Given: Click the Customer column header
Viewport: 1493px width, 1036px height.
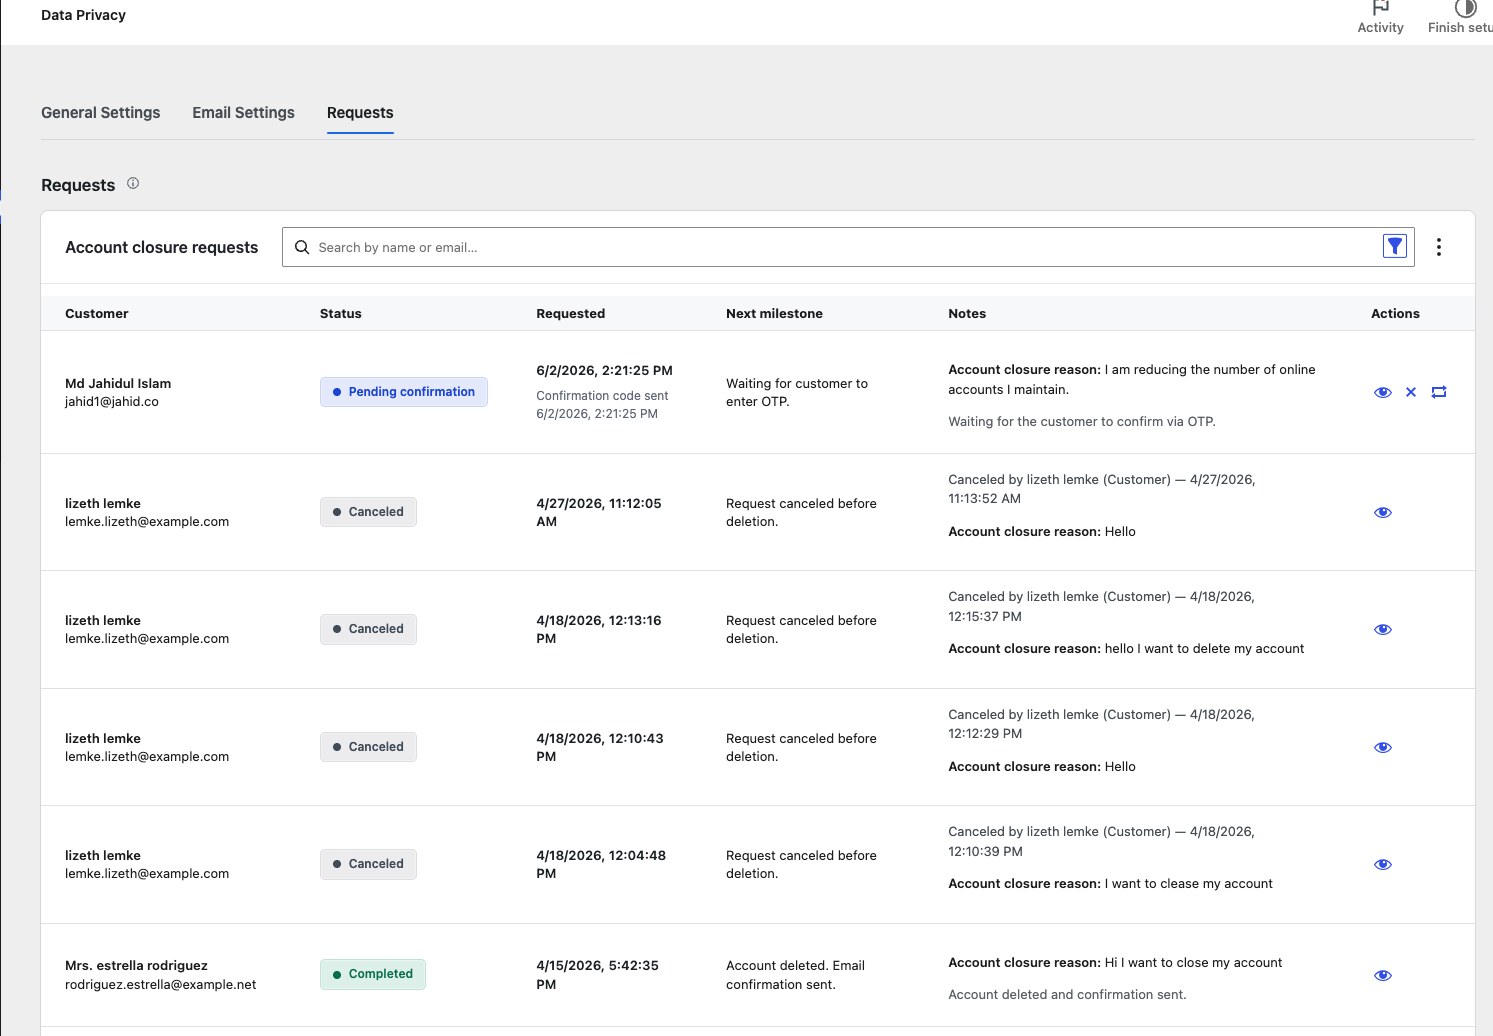Looking at the screenshot, I should pyautogui.click(x=97, y=314).
